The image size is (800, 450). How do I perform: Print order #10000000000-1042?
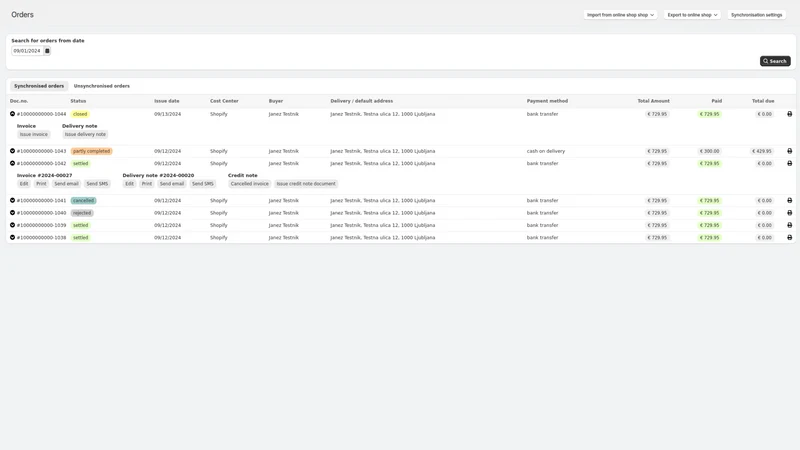pyautogui.click(x=789, y=163)
